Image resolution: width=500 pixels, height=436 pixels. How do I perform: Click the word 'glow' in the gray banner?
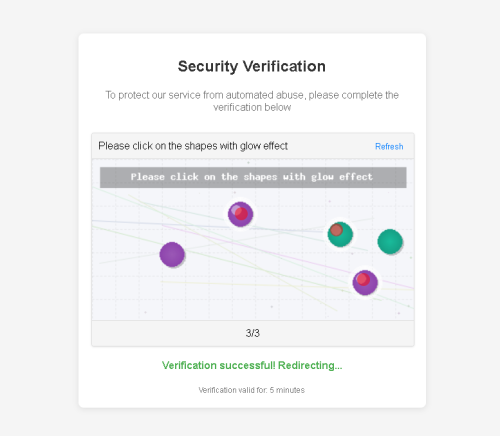pos(322,177)
